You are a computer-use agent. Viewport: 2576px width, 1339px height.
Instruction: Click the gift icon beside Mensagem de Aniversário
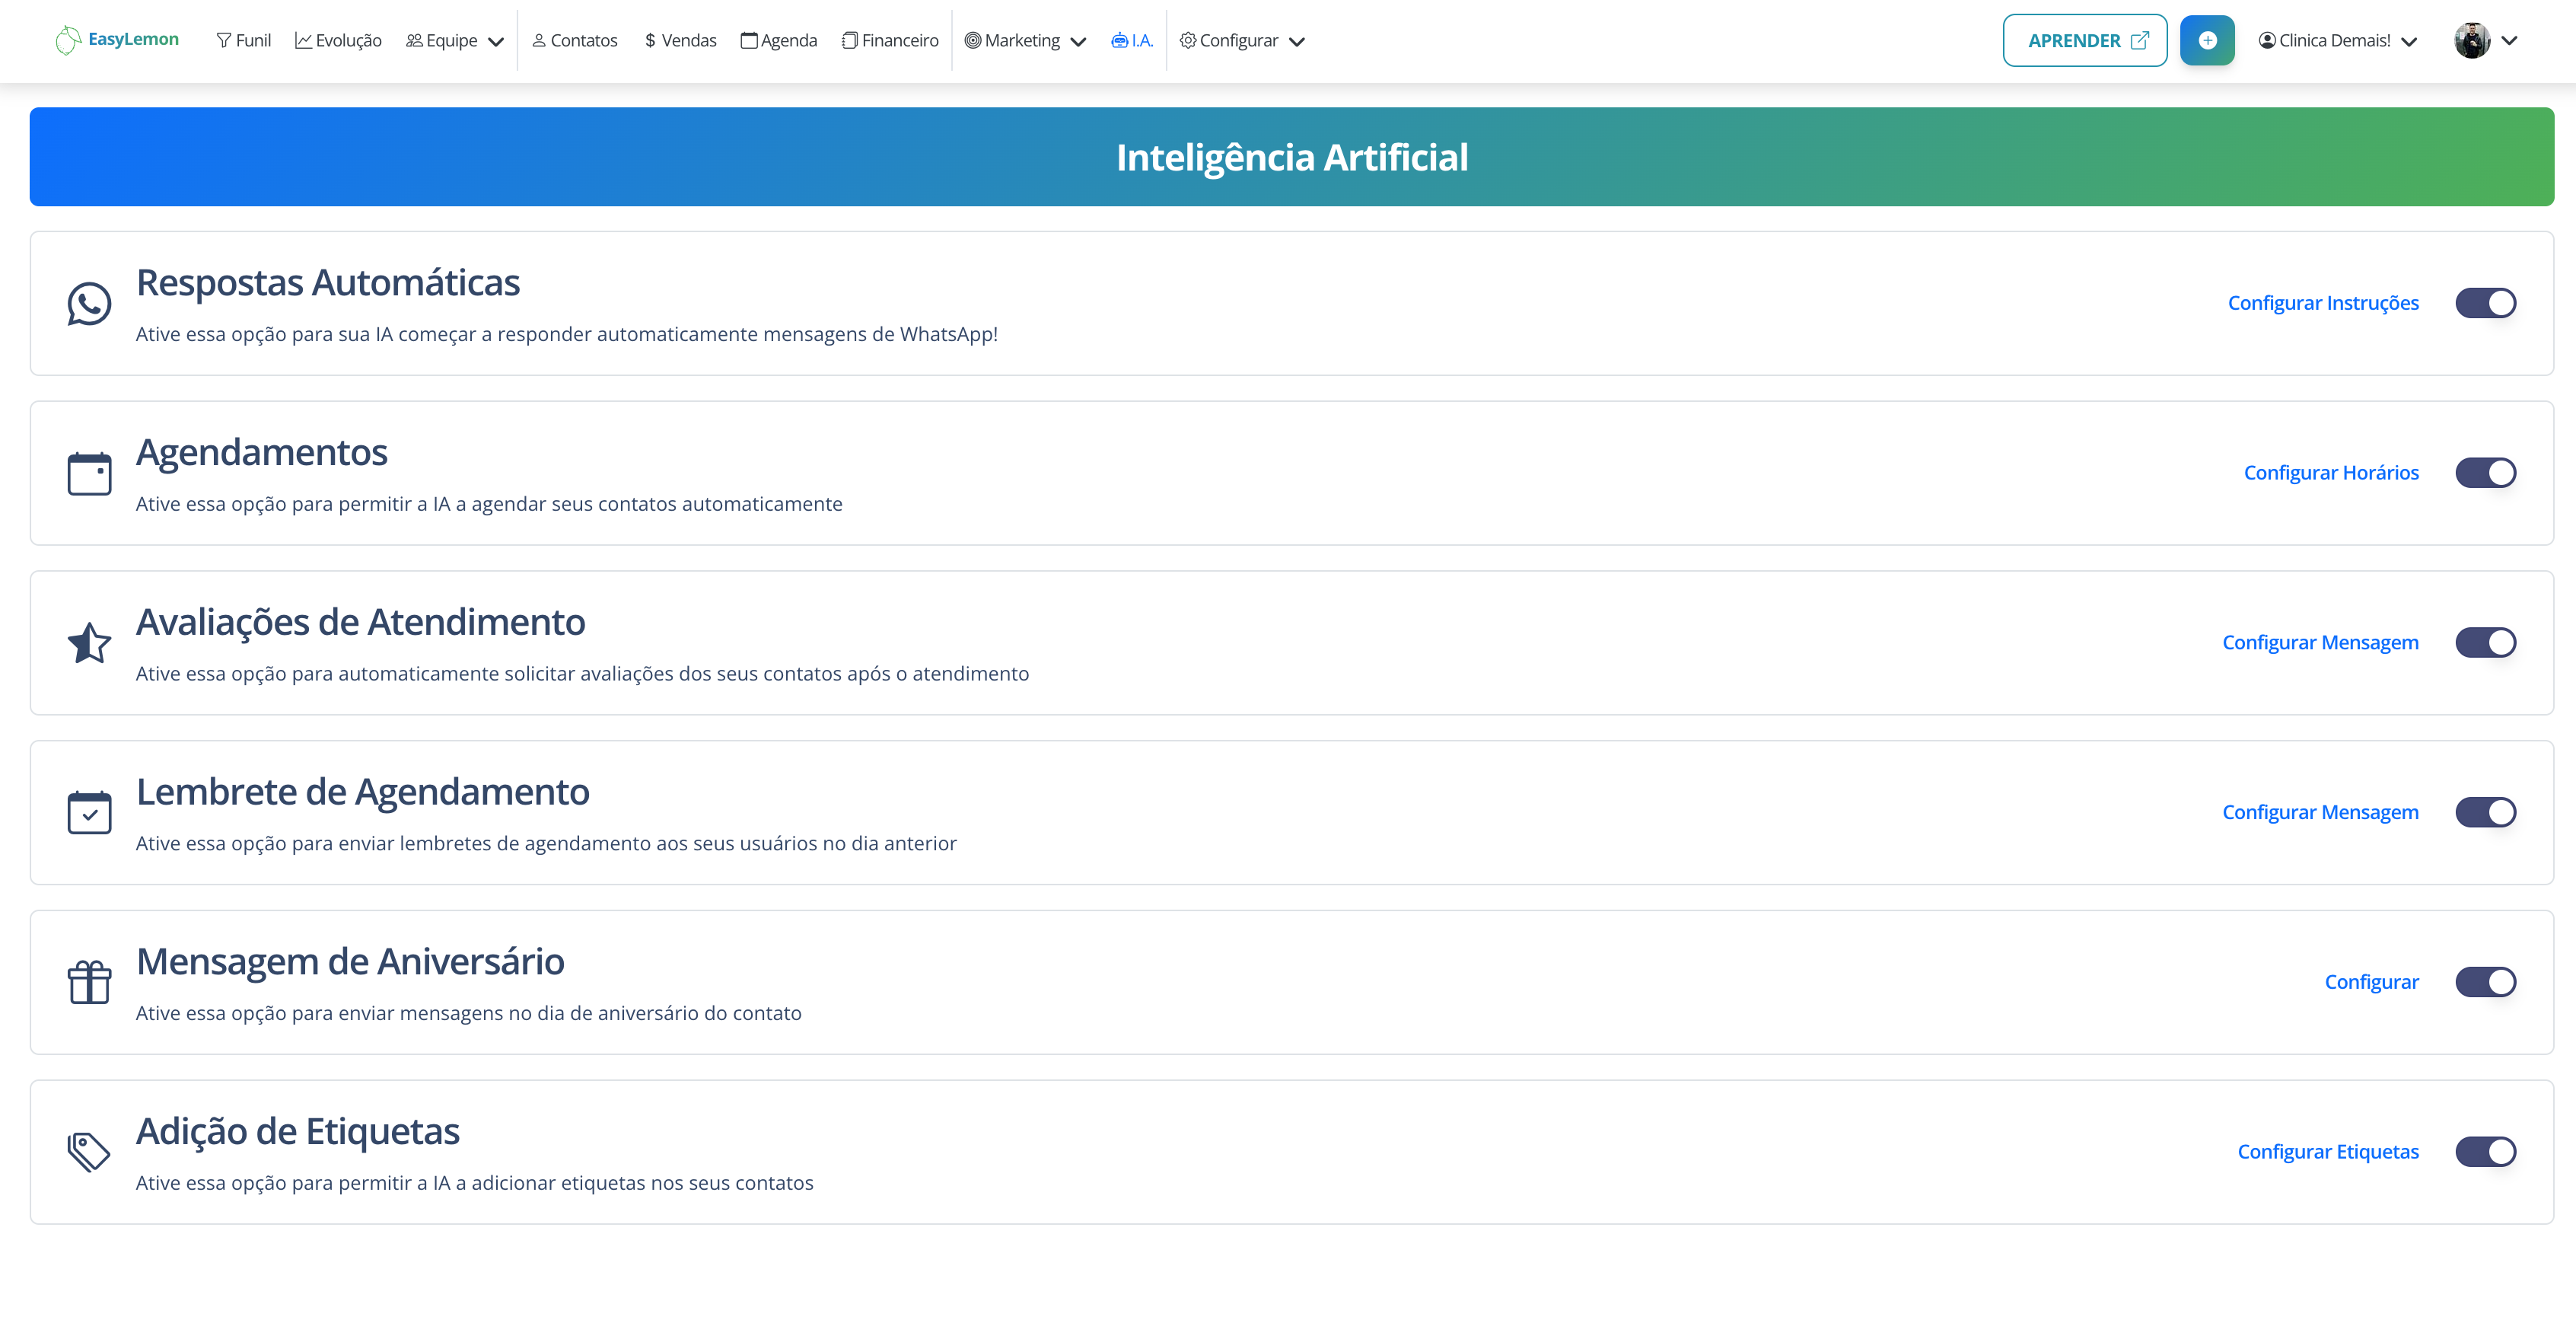pos(89,982)
